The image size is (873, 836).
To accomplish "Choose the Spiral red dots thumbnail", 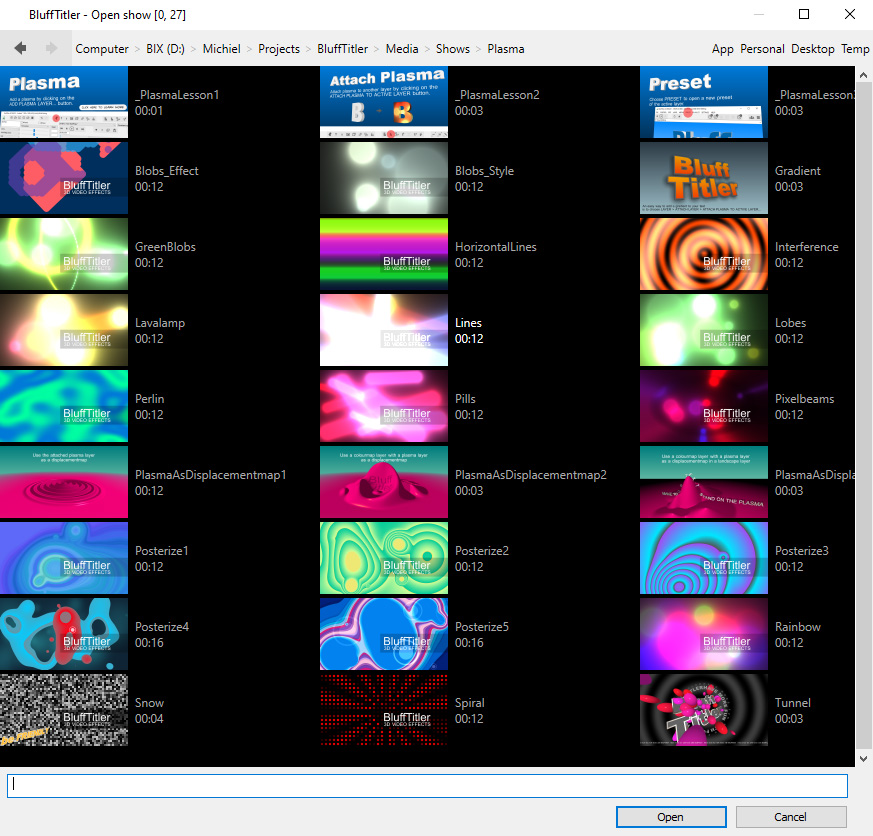I will pos(384,711).
